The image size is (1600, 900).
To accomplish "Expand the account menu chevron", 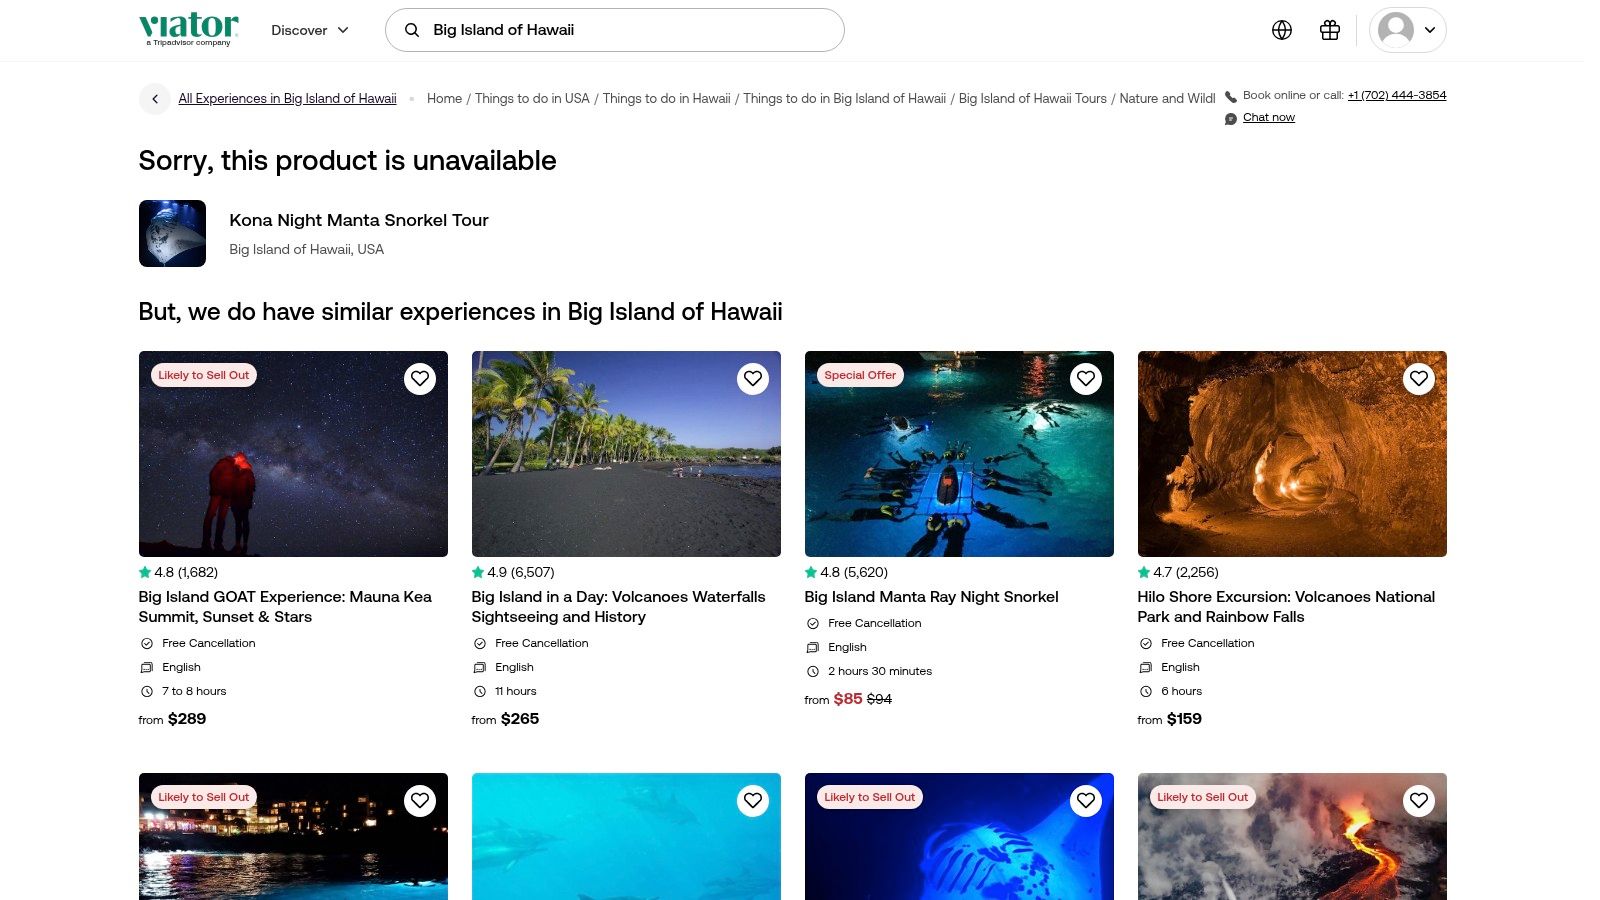I will pos(1430,30).
